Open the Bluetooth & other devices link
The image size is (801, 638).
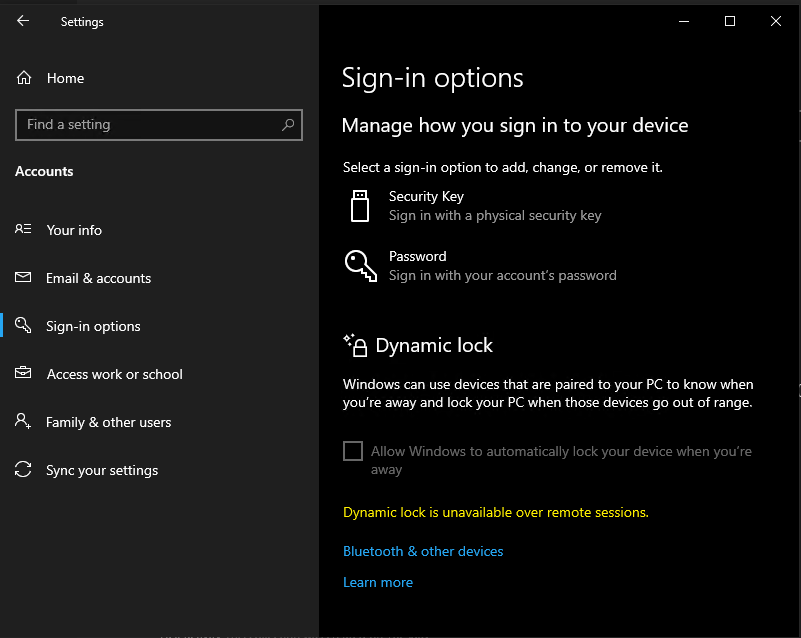(x=423, y=551)
